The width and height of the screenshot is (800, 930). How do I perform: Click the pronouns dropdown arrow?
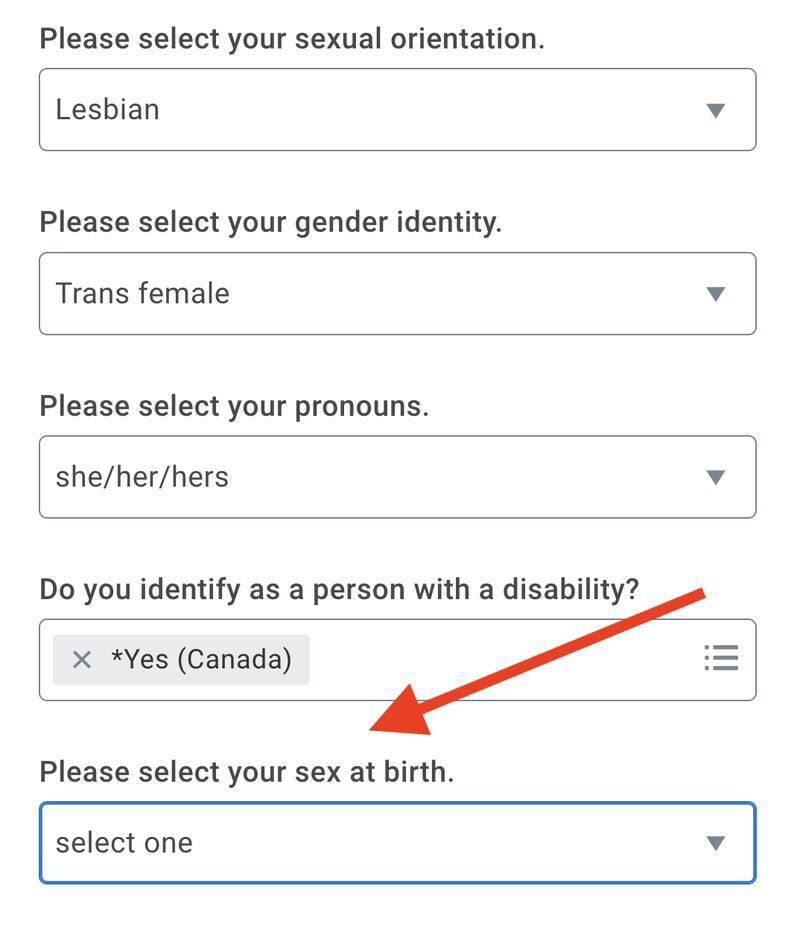[715, 477]
